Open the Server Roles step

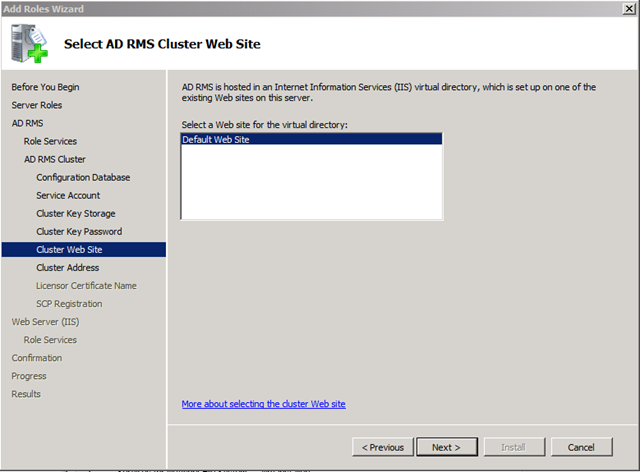point(37,105)
